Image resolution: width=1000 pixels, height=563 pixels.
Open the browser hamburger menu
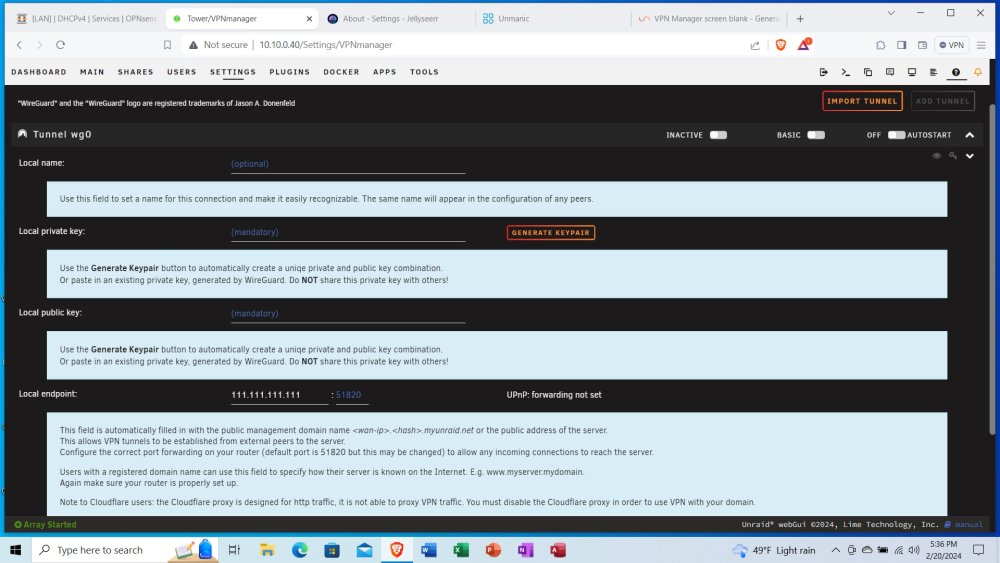click(982, 45)
